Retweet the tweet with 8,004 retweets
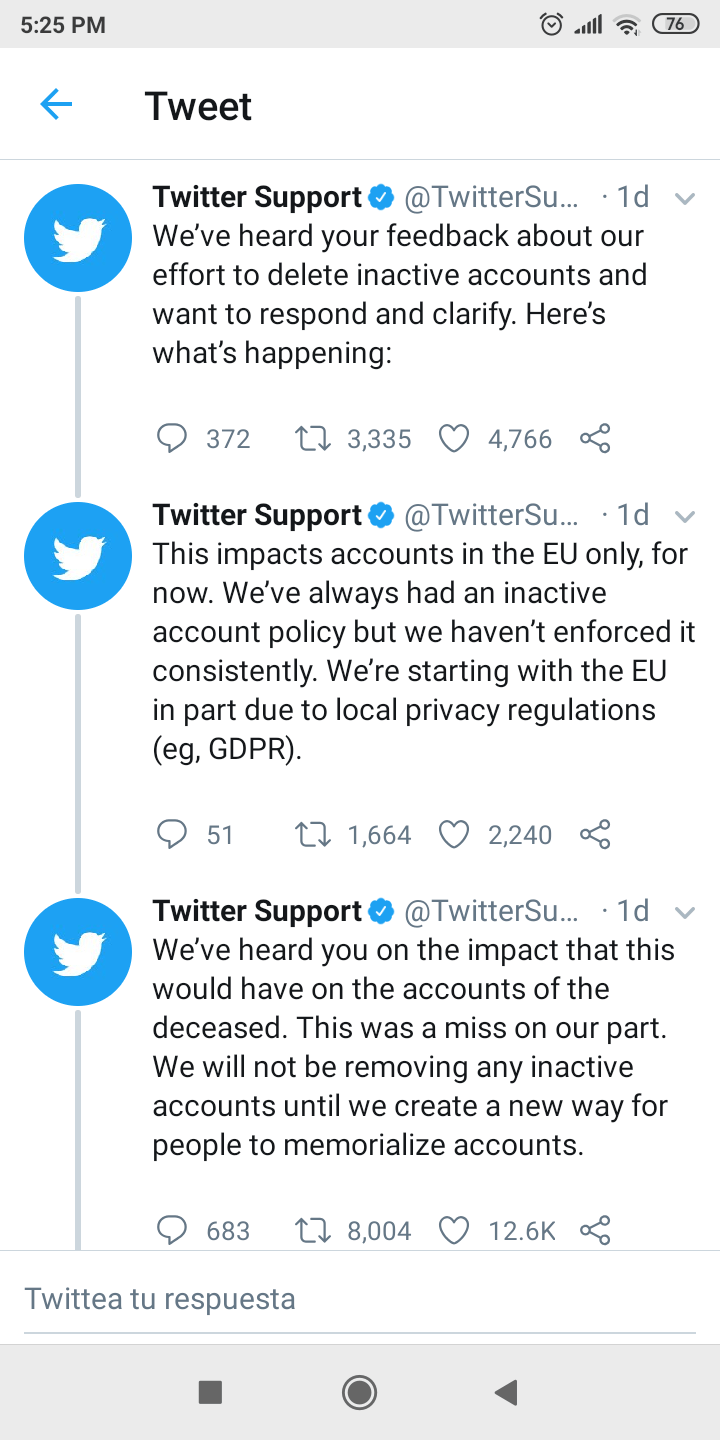 (314, 1230)
